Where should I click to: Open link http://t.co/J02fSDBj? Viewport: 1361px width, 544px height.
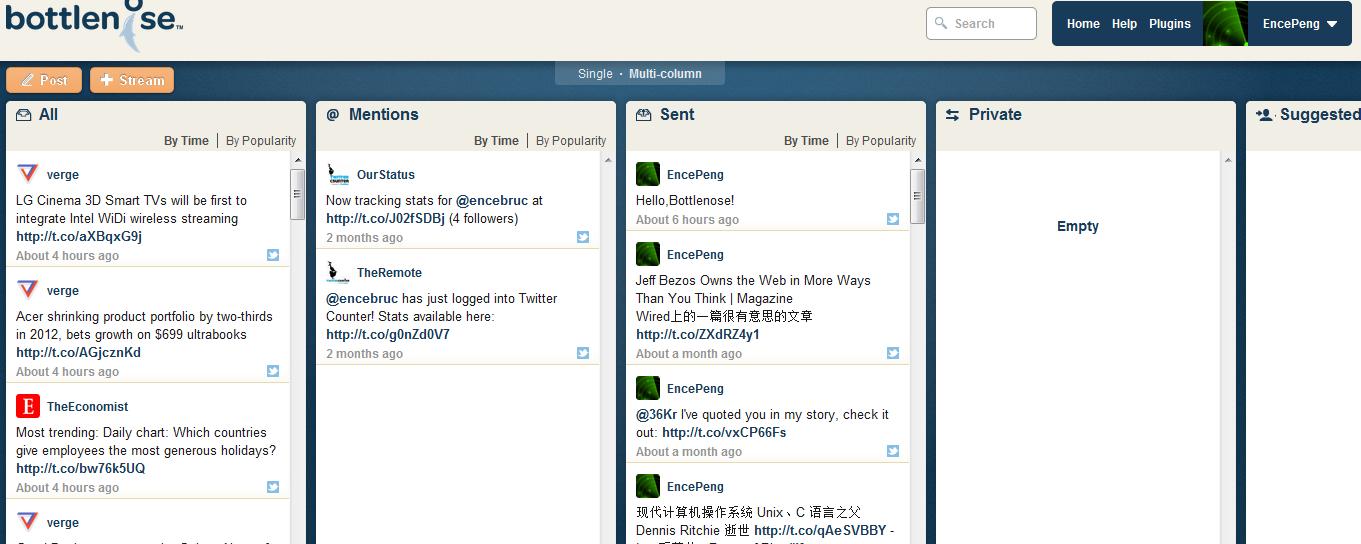(385, 219)
